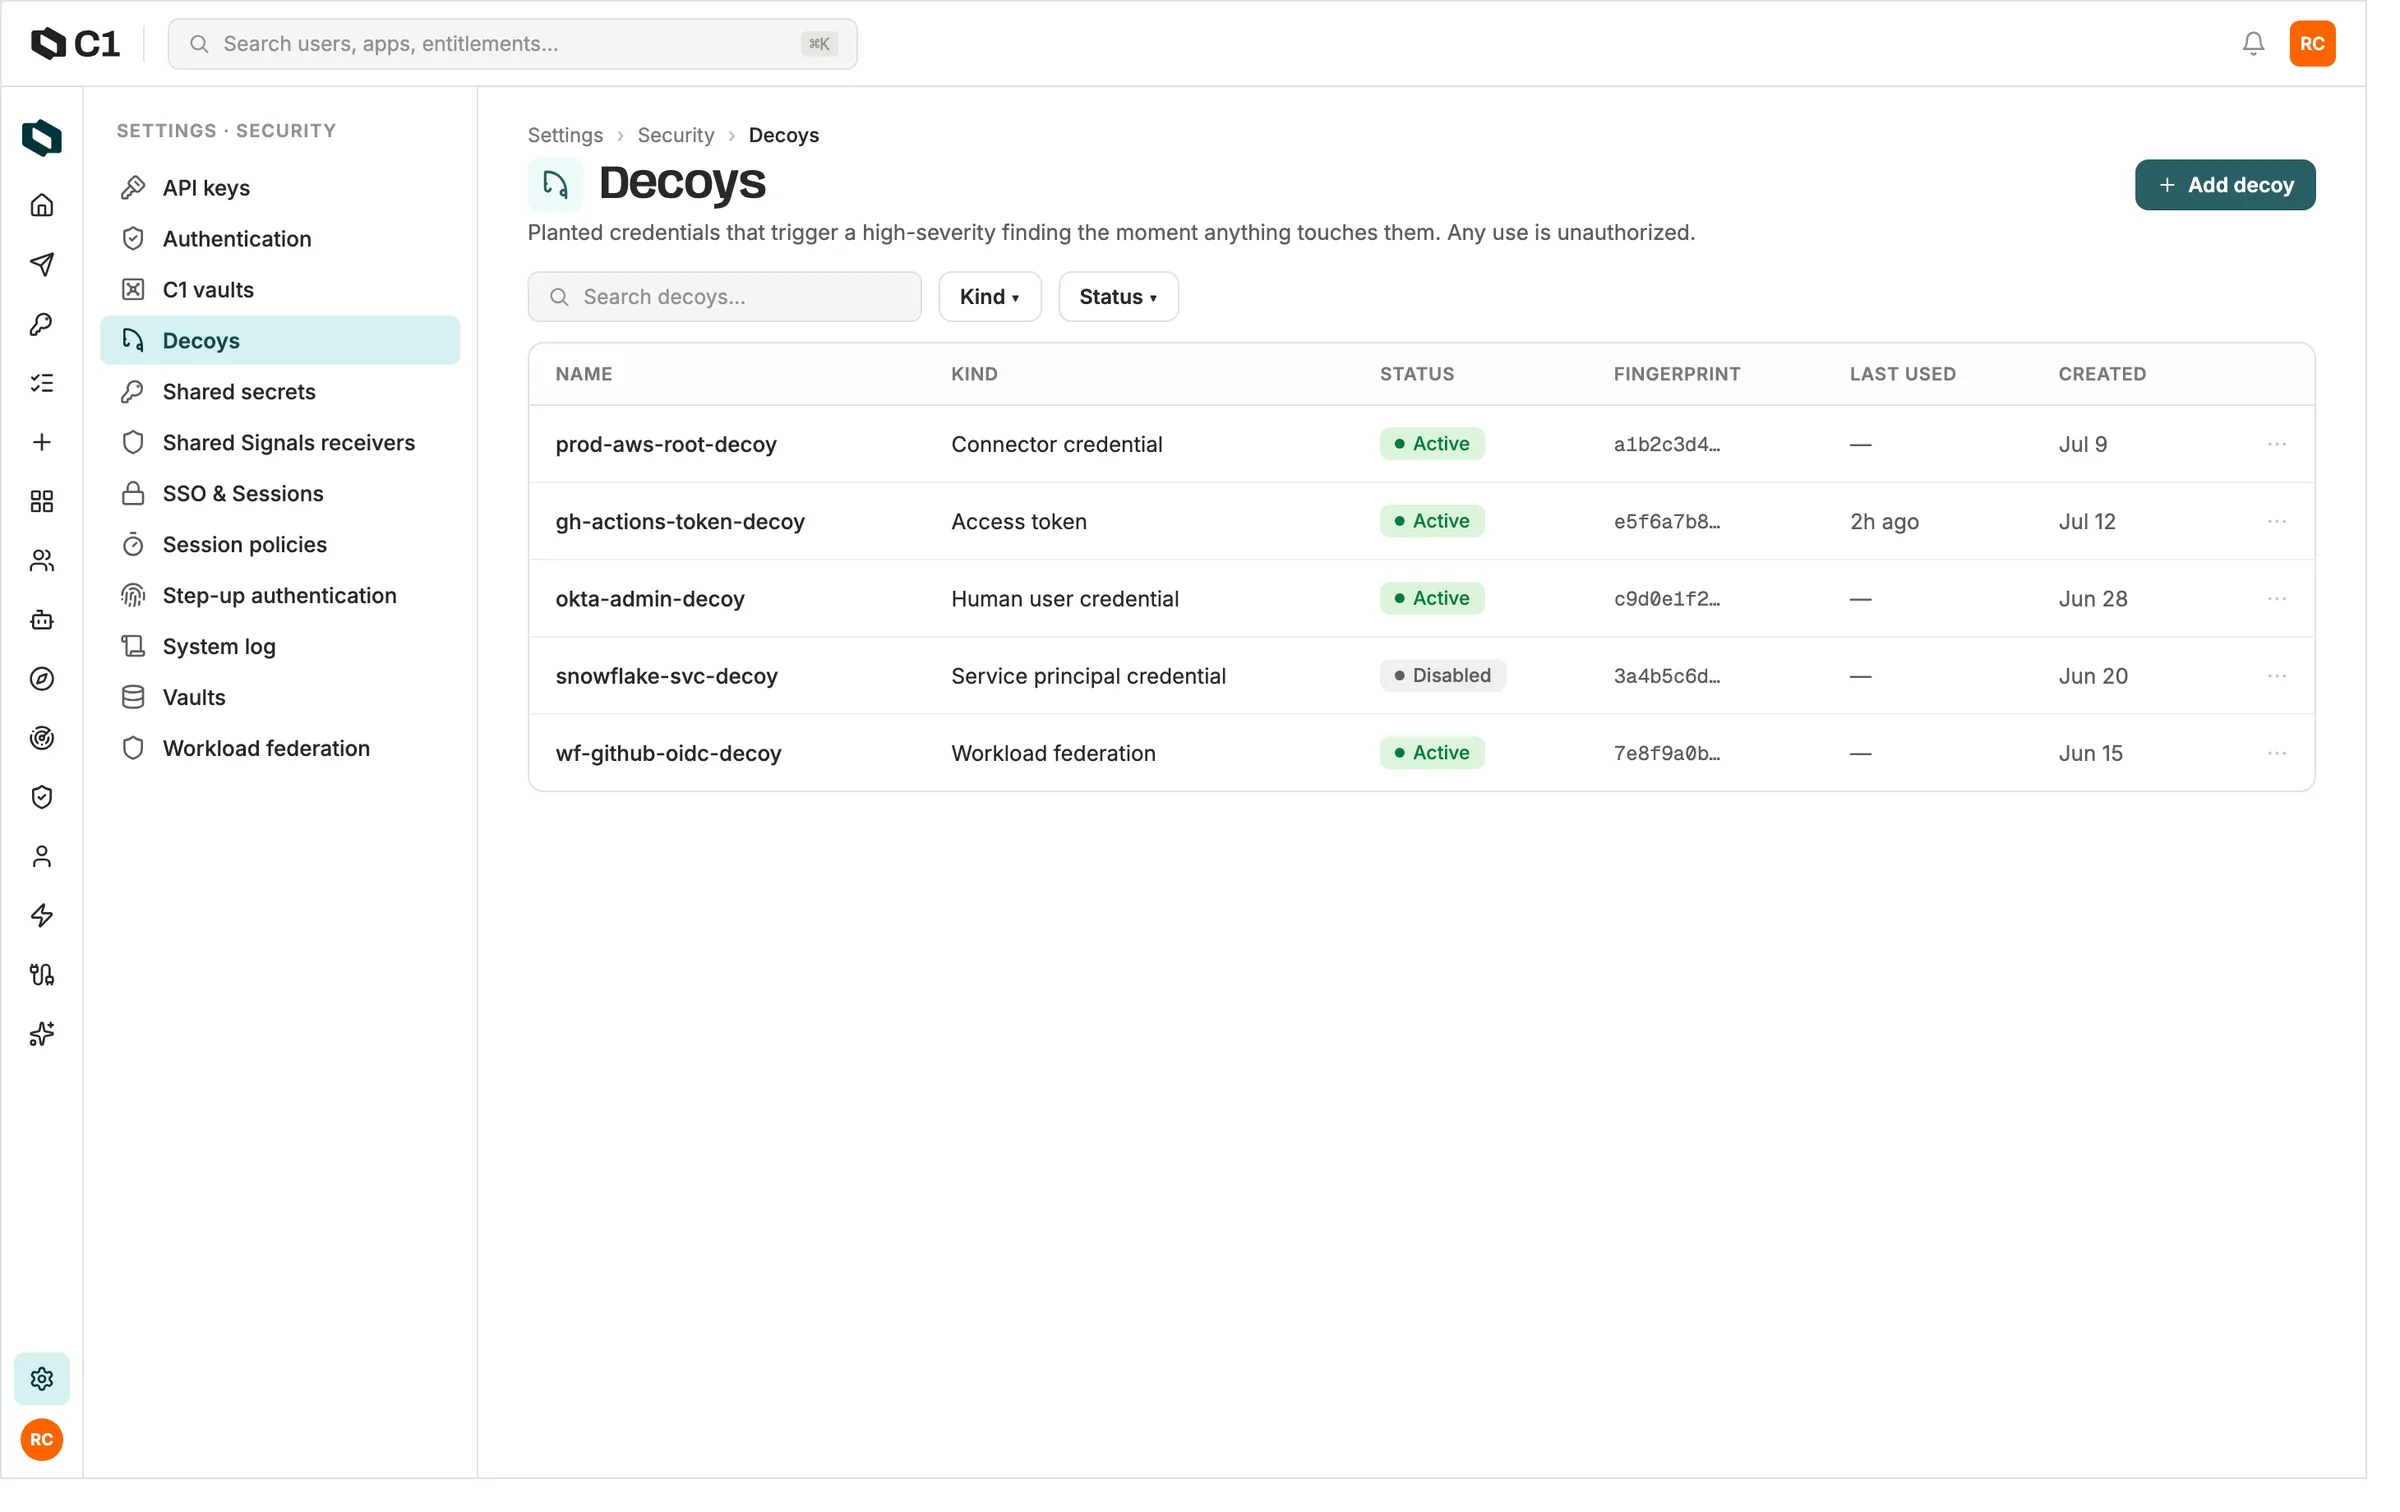The width and height of the screenshot is (2400, 1512).
Task: Expand the Kind filter dropdown
Action: coord(989,296)
